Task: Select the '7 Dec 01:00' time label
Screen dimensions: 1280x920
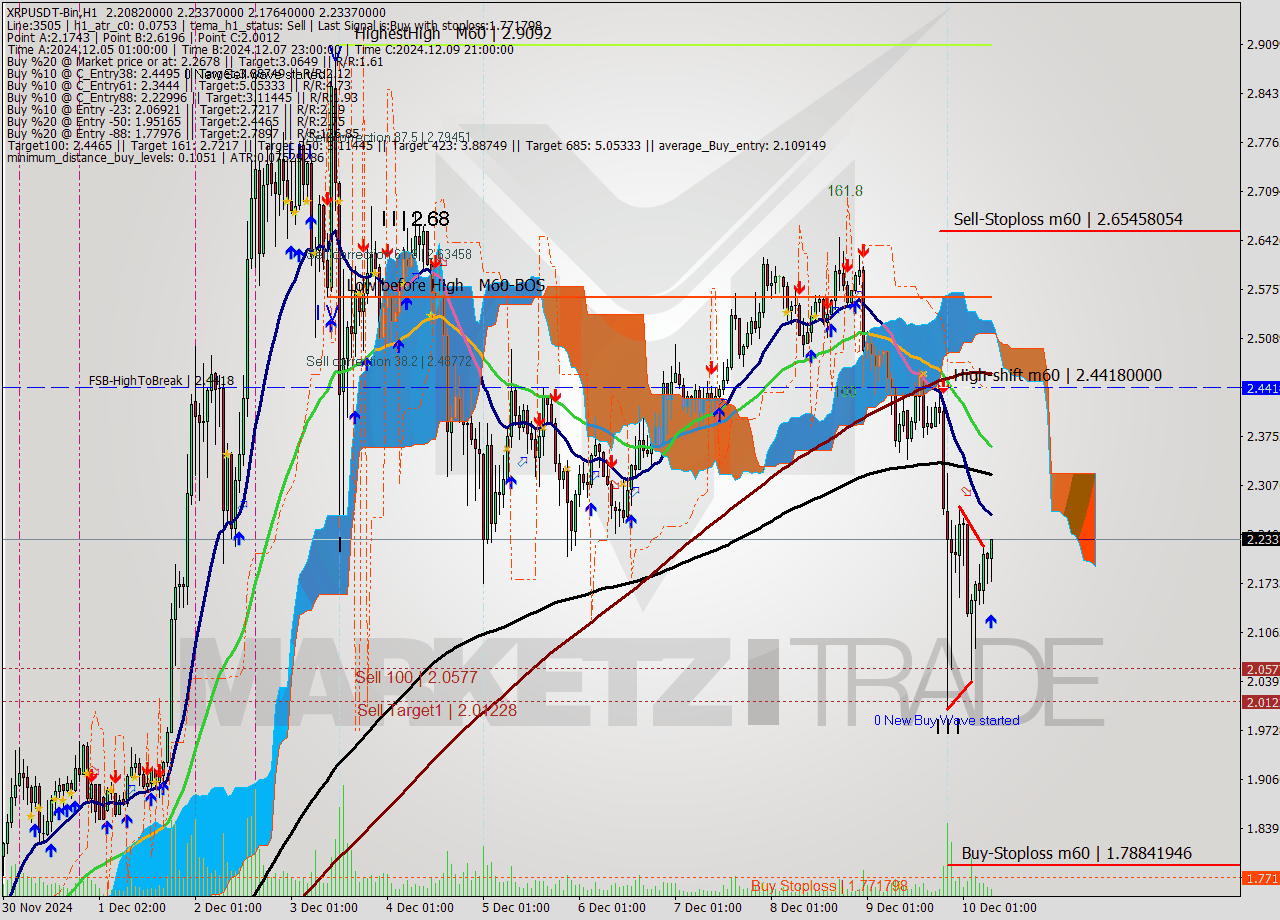Action: (x=708, y=908)
